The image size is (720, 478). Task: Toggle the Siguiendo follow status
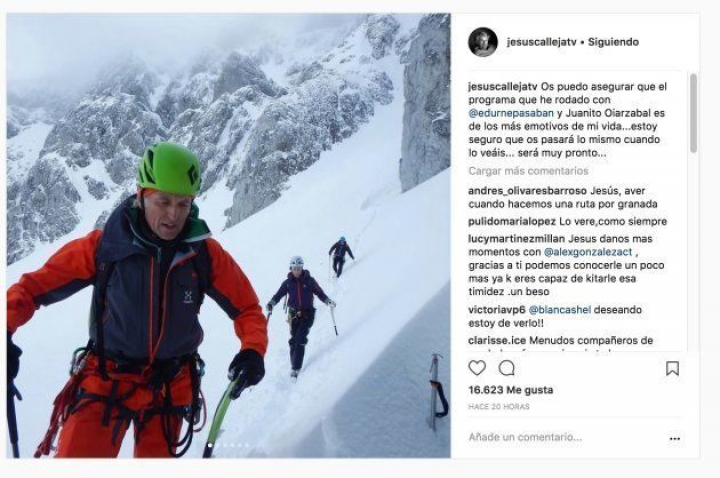[x=613, y=42]
